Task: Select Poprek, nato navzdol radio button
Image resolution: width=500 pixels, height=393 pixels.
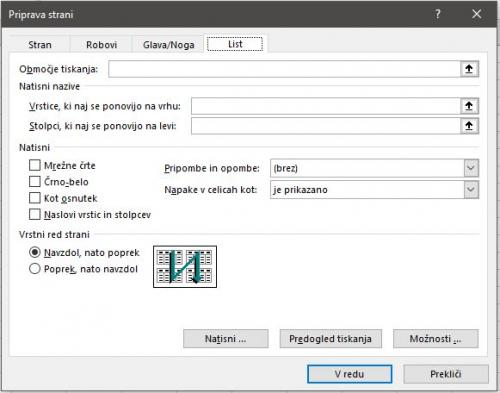Action: tap(35, 269)
